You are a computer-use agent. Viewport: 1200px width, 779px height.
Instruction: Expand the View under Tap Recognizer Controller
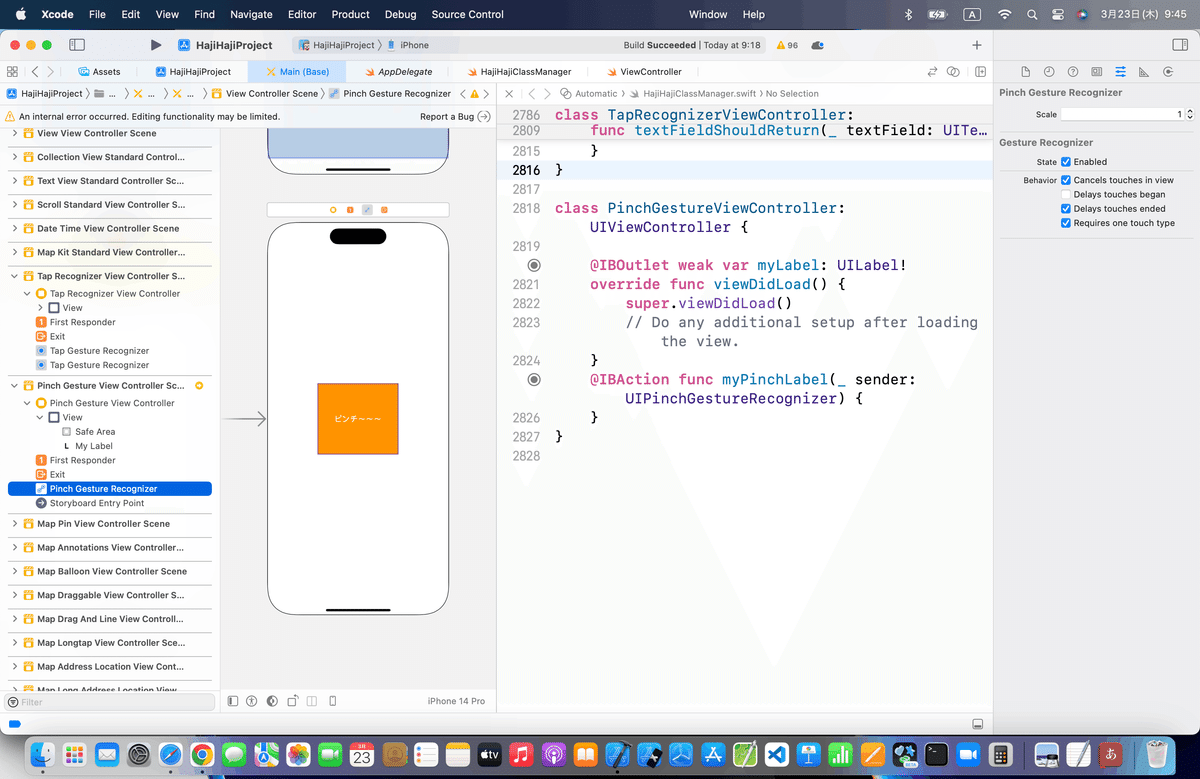click(x=40, y=308)
